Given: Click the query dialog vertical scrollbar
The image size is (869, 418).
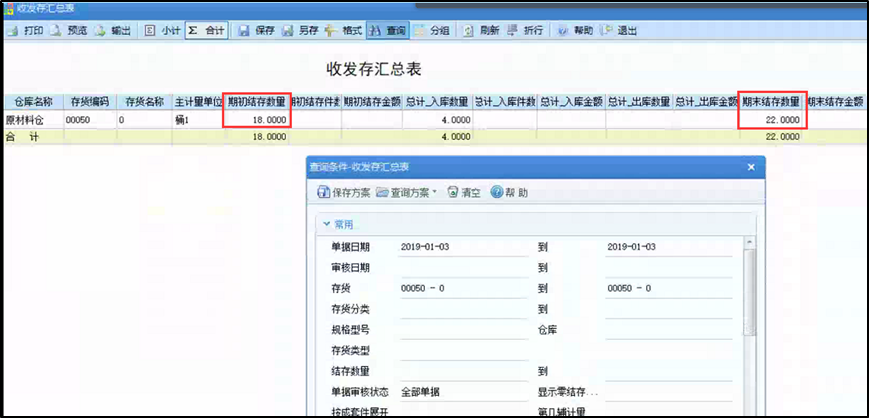Looking at the screenshot, I should (749, 291).
